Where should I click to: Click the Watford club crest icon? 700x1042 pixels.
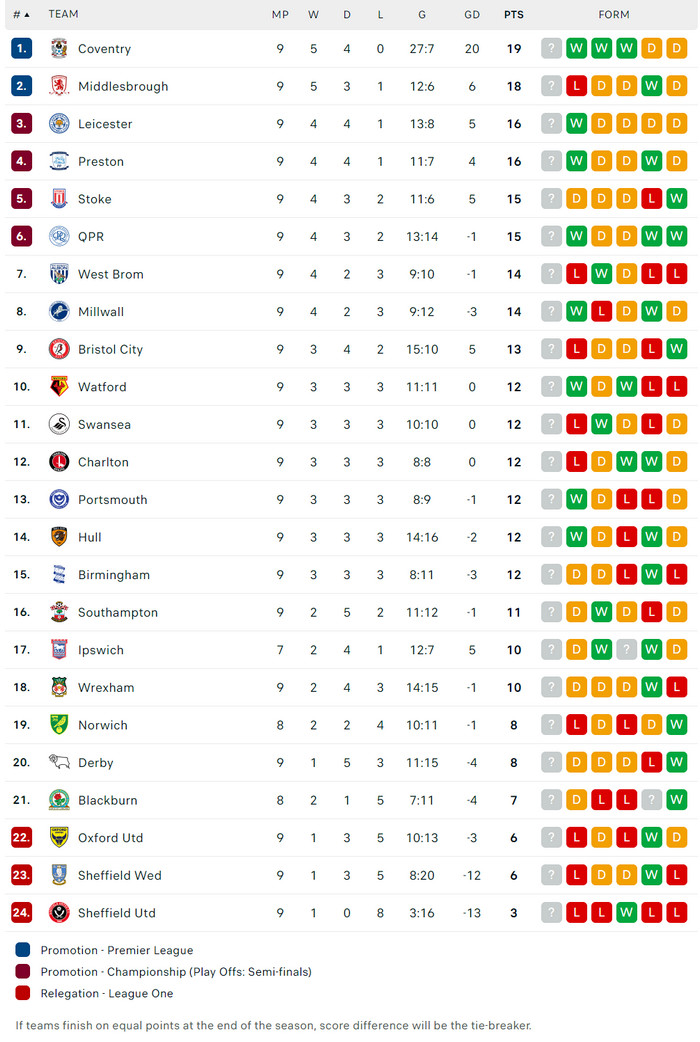point(59,387)
